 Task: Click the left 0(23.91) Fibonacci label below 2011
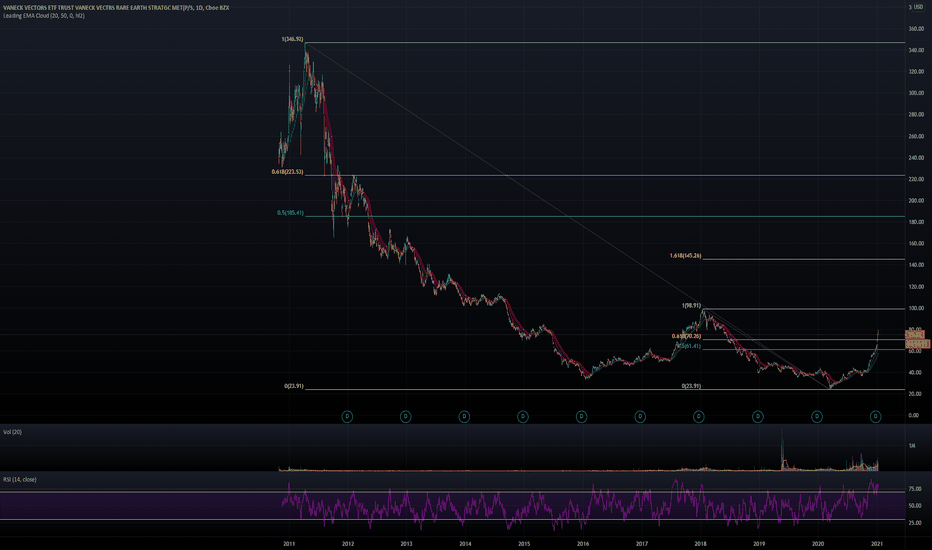coord(294,386)
